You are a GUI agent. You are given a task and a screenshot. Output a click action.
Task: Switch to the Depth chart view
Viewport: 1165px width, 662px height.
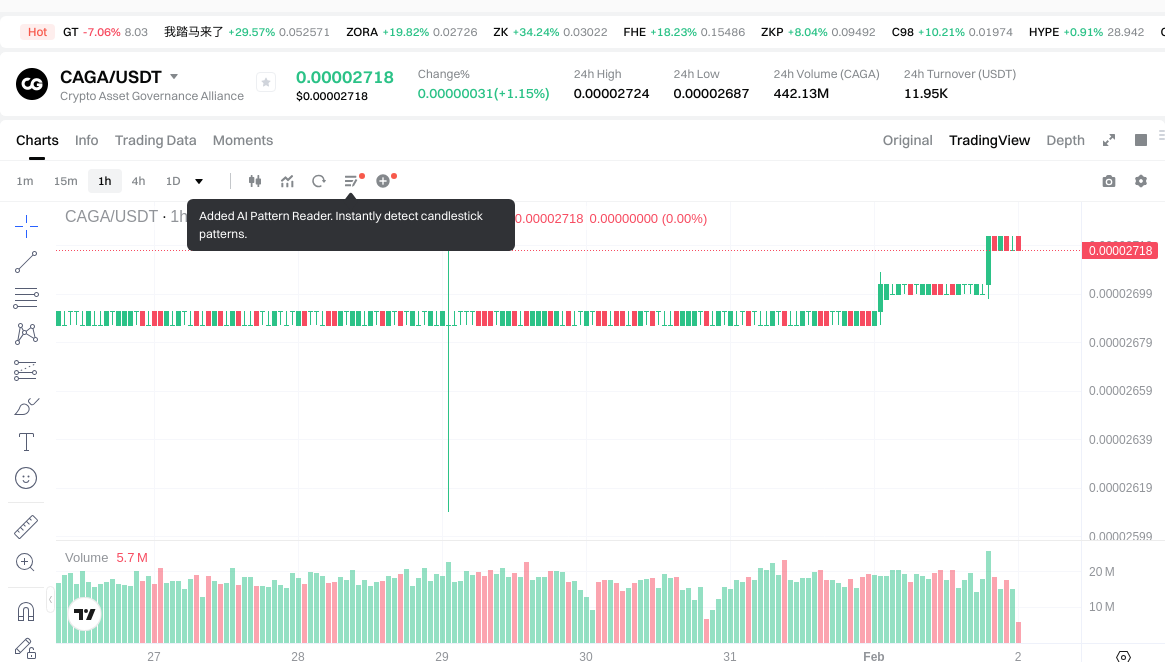pyautogui.click(x=1065, y=140)
